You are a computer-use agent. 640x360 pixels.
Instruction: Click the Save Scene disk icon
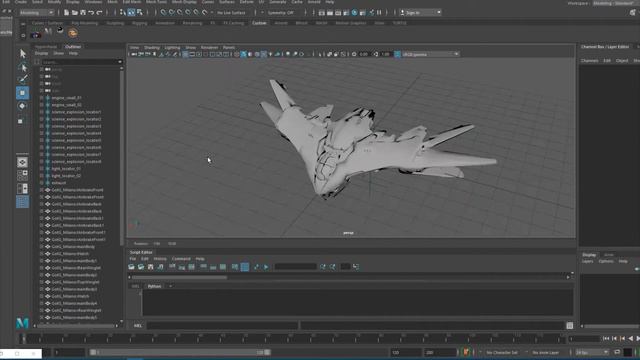pyautogui.click(x=83, y=13)
